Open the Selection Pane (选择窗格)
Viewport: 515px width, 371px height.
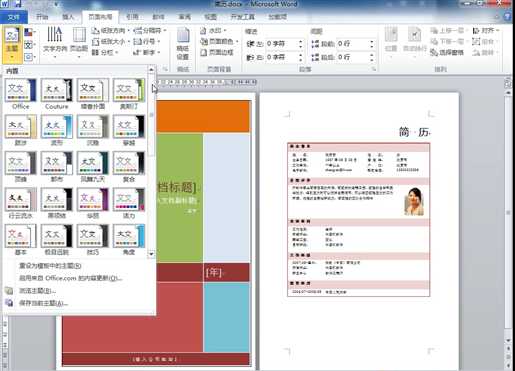tap(447, 52)
